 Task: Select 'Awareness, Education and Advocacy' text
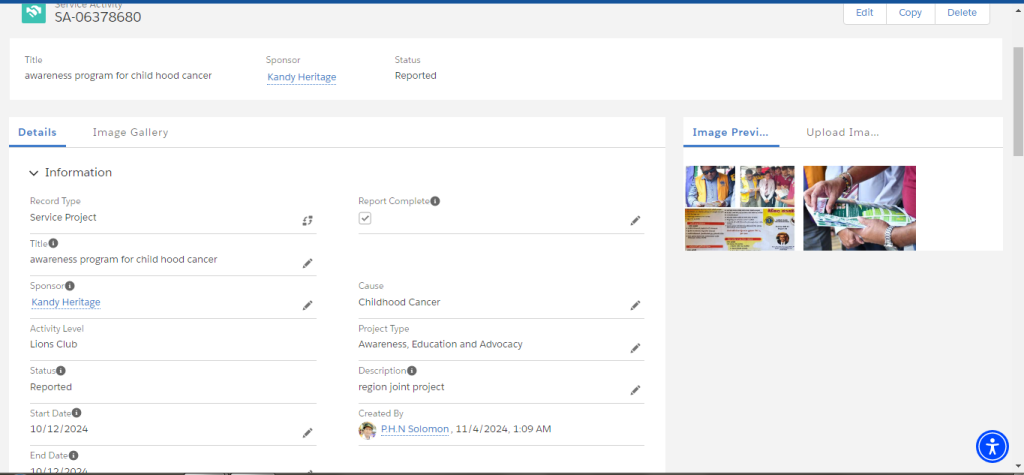click(440, 344)
